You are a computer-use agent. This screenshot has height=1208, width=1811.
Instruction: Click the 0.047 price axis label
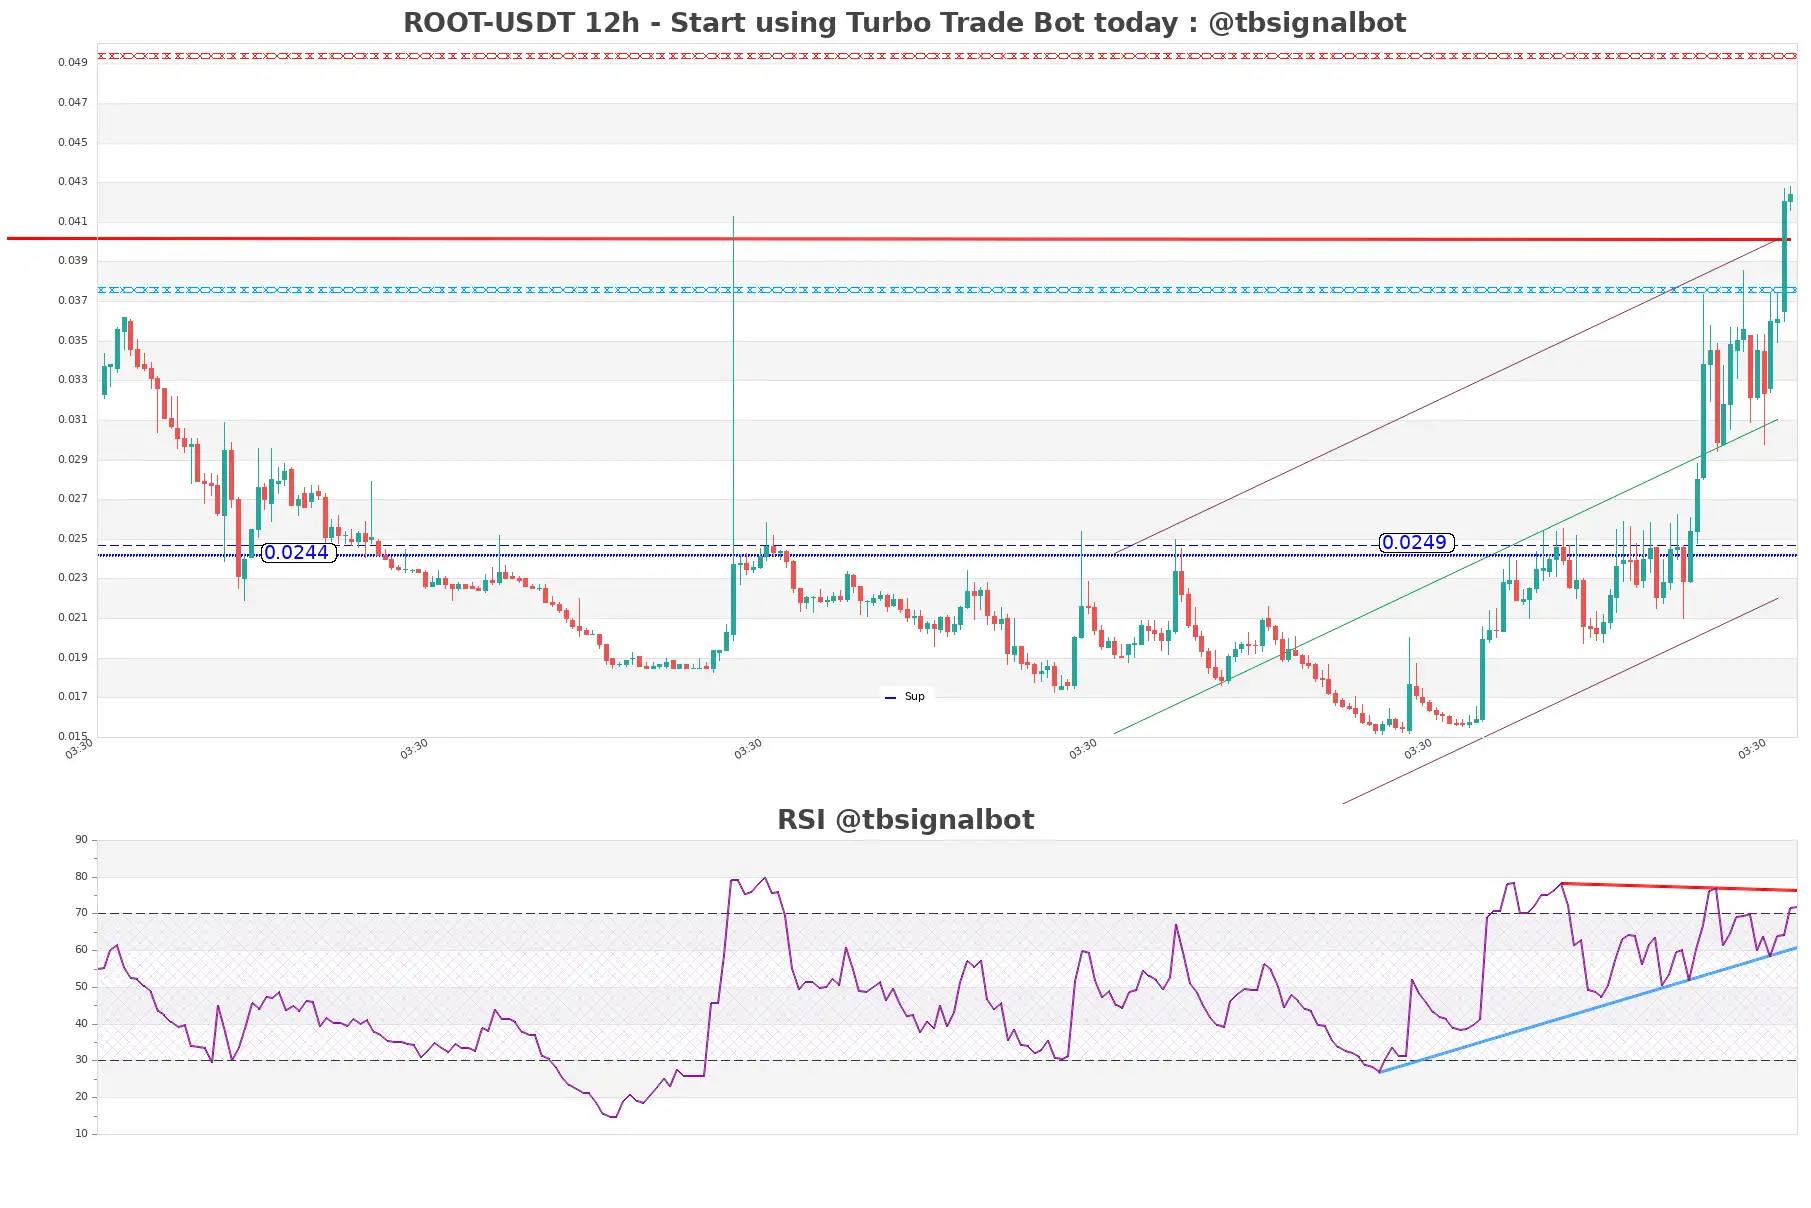pos(72,102)
